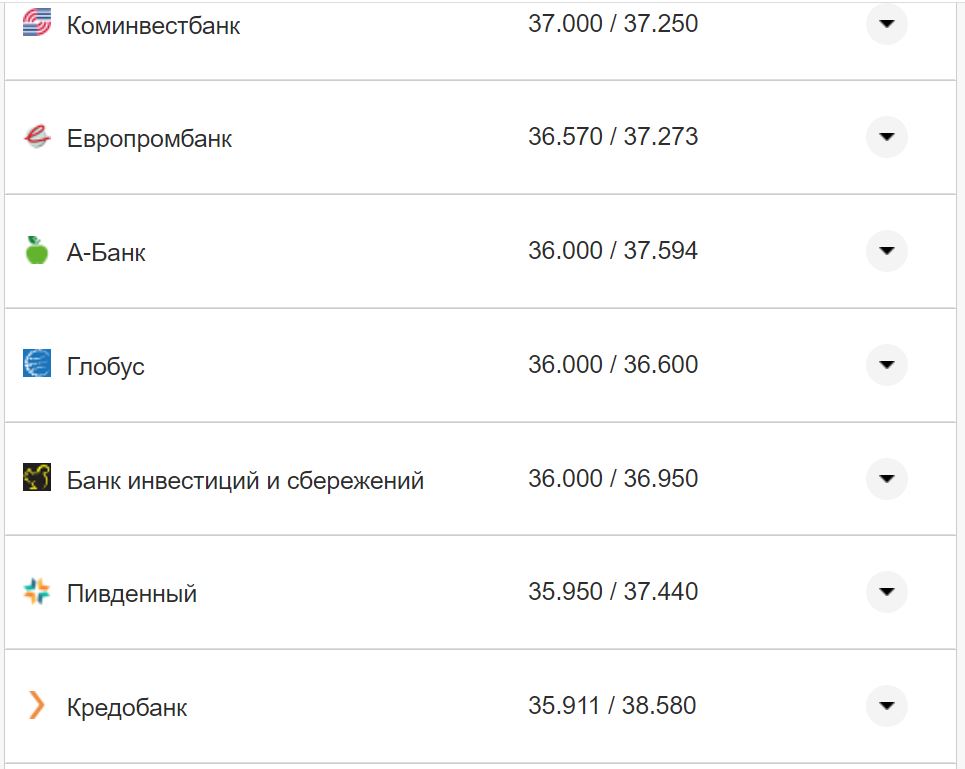The image size is (965, 769).
Task: Open the А-Банк dropdown arrow
Action: (x=886, y=251)
